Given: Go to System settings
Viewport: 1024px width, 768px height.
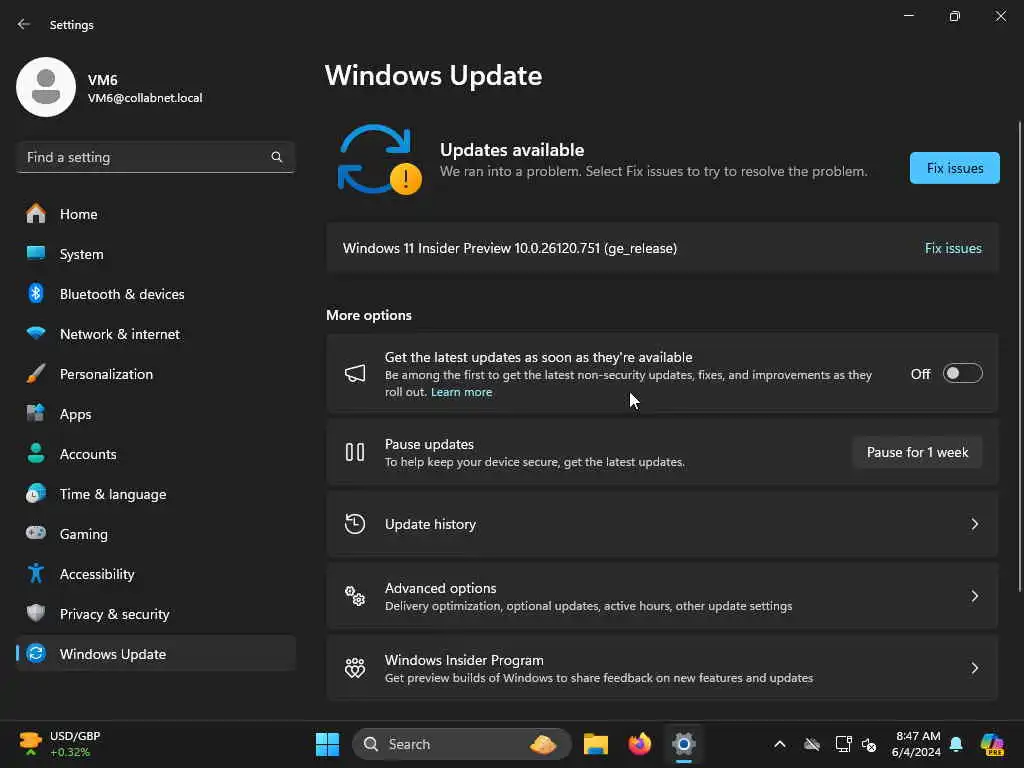Looking at the screenshot, I should click(x=155, y=253).
